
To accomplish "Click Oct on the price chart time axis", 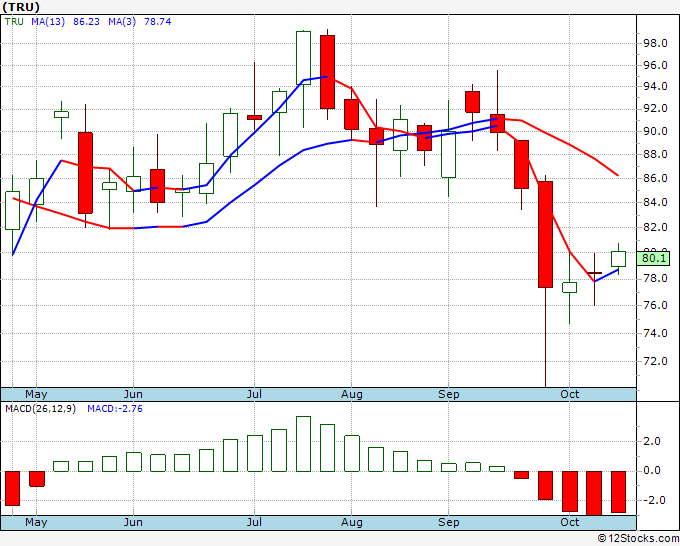I will [x=569, y=394].
